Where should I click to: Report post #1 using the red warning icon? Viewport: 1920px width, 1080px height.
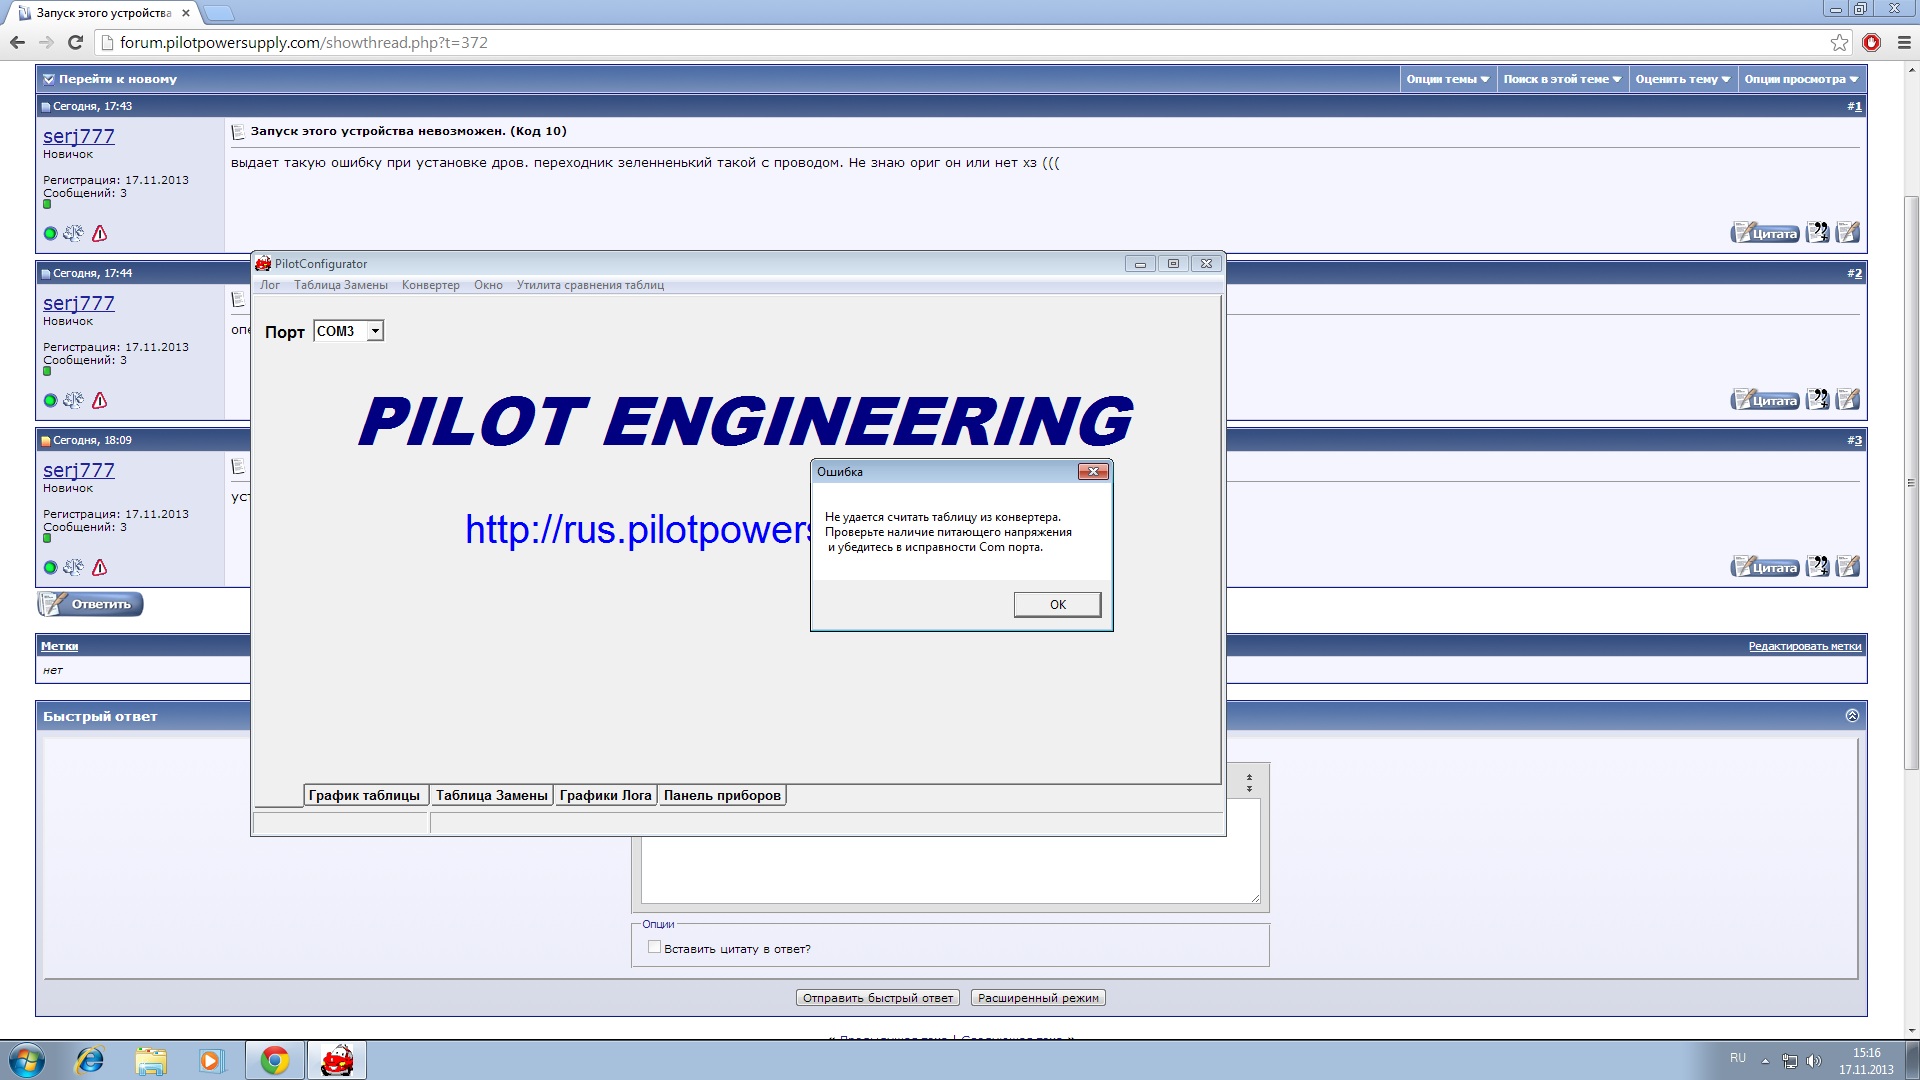point(99,233)
